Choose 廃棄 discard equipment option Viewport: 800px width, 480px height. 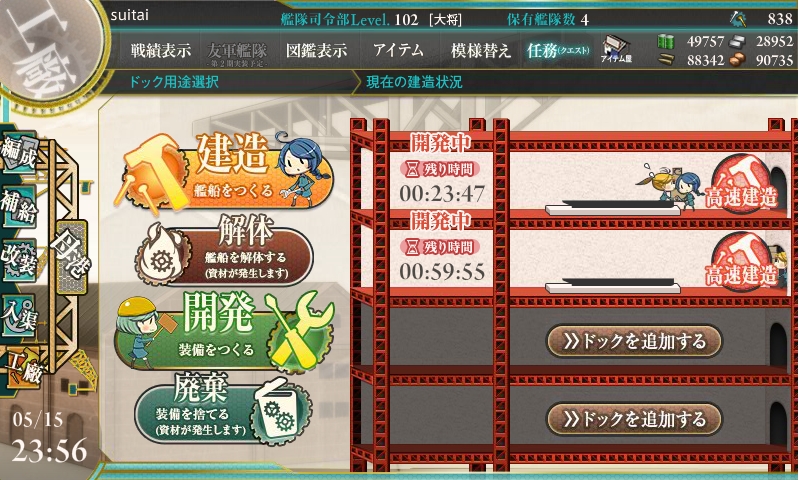[x=223, y=410]
